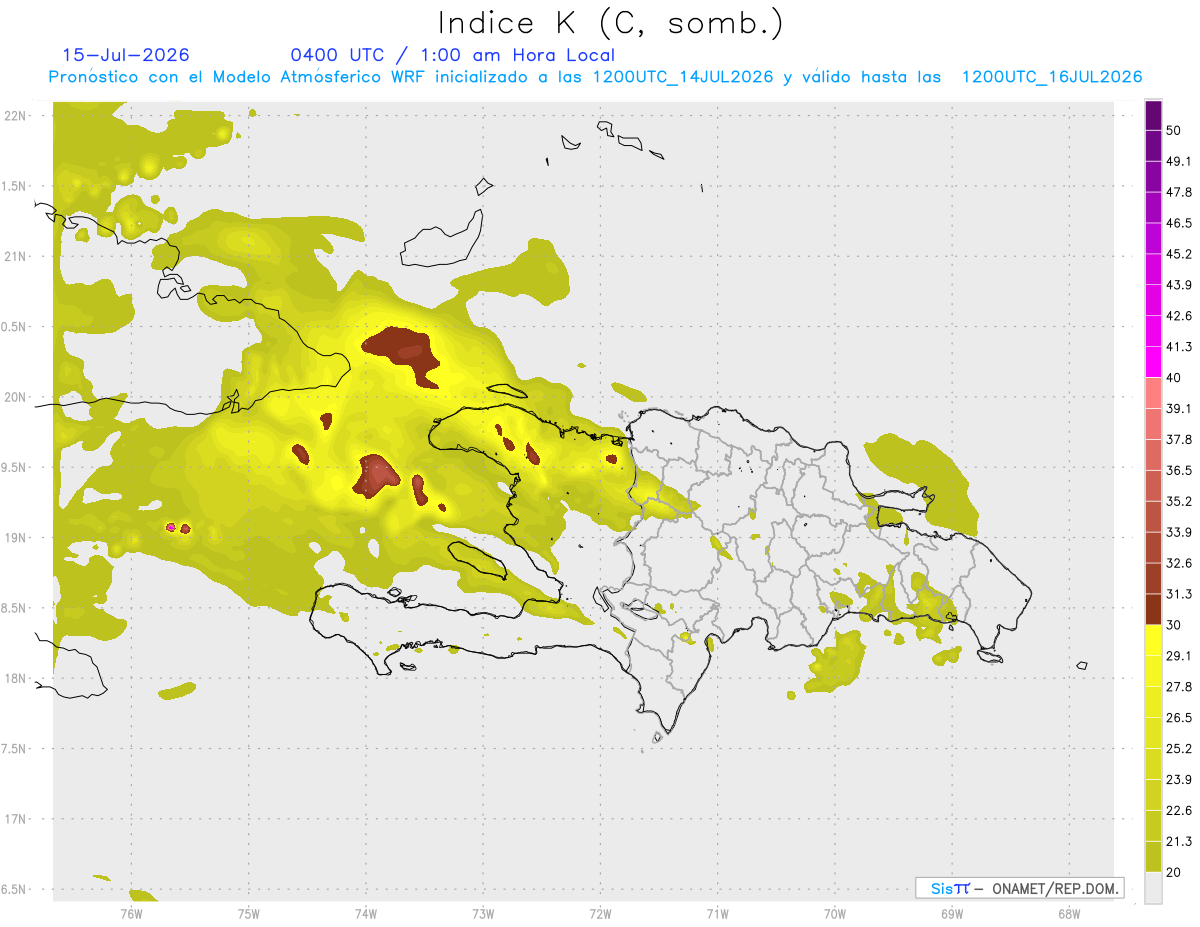Viewport: 1200px width, 927px height.
Task: Click the colorbar value 42.6
Action: pyautogui.click(x=1179, y=316)
